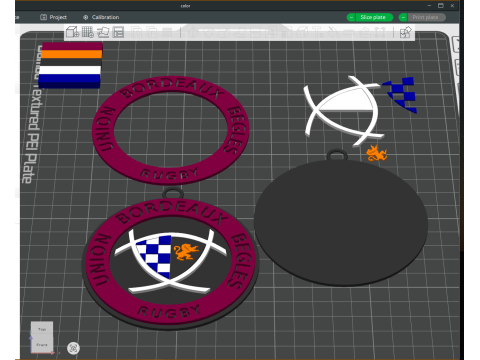Click the Arrange all objects icon
Image resolution: width=480 pixels, height=360 pixels.
tap(118, 32)
